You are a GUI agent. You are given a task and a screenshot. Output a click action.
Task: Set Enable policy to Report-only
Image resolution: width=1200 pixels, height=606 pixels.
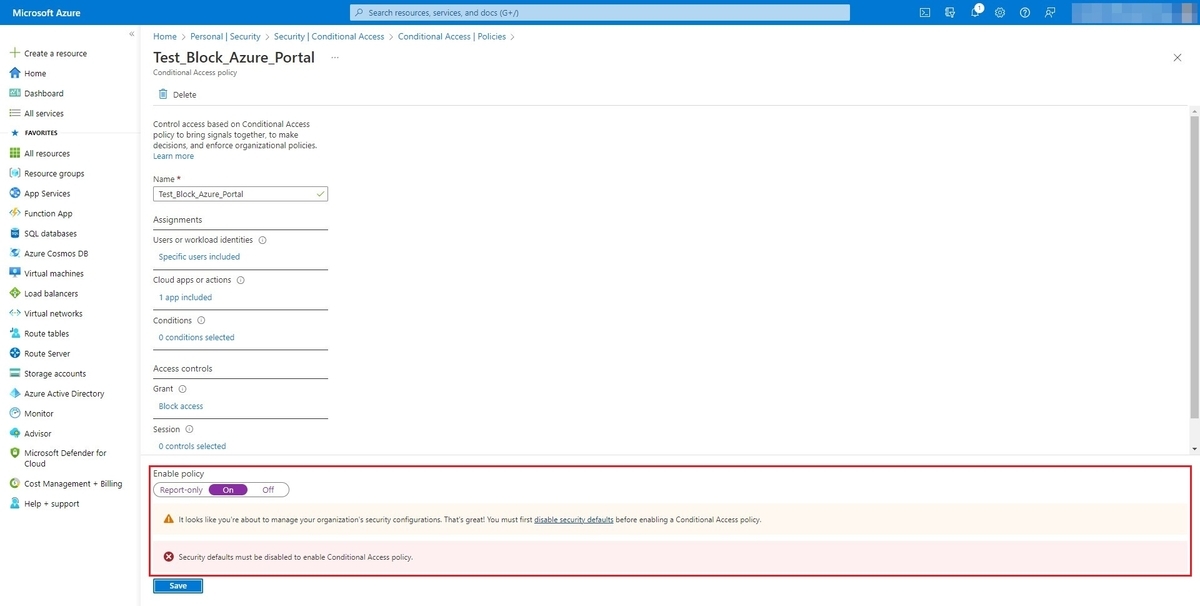point(181,490)
